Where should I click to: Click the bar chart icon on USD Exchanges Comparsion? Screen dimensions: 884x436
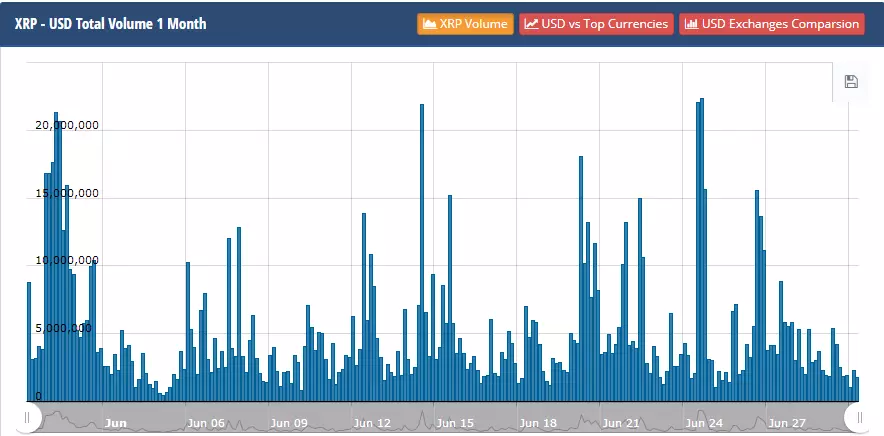coord(691,24)
